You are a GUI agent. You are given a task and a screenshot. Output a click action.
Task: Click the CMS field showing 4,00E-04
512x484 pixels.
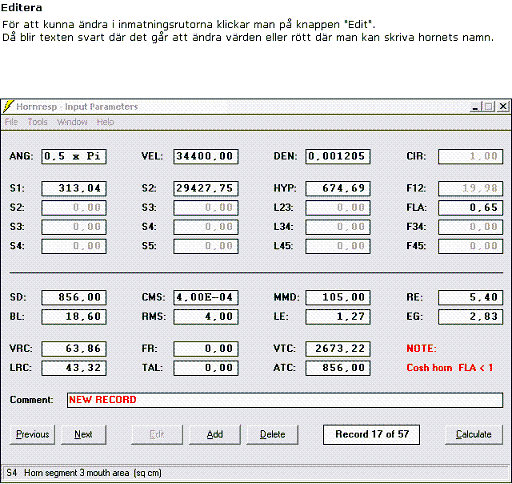tap(206, 298)
